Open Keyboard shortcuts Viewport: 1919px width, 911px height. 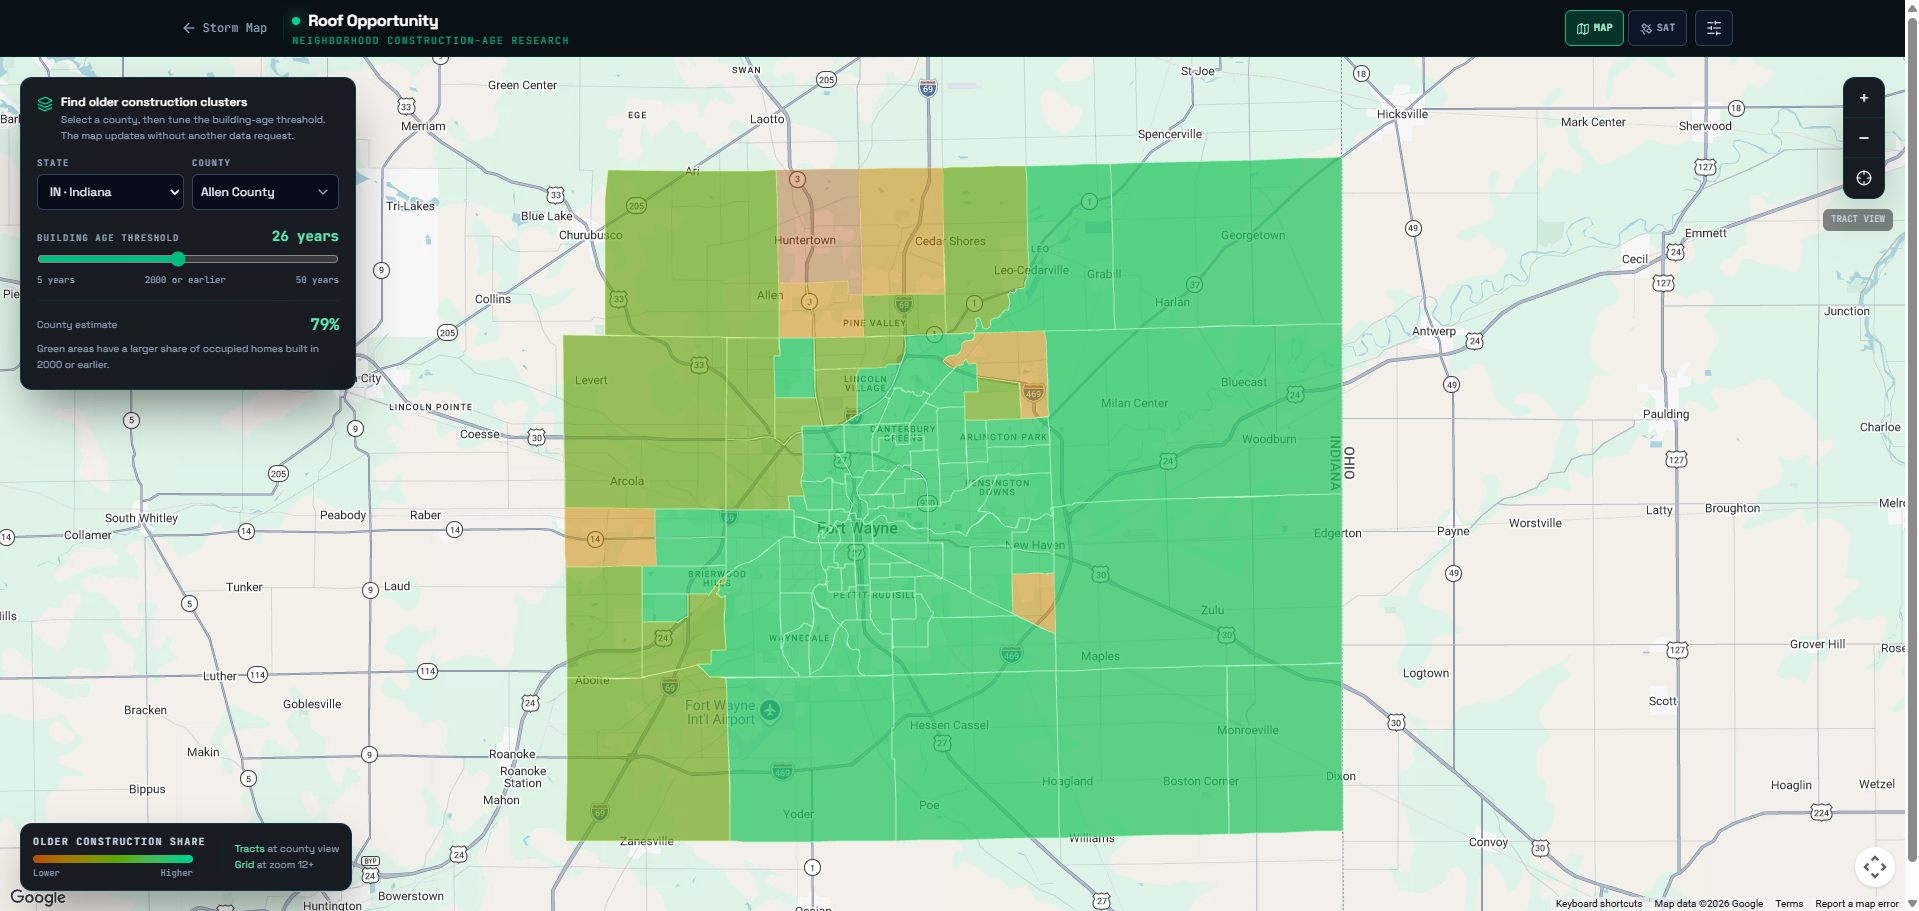pyautogui.click(x=1598, y=904)
